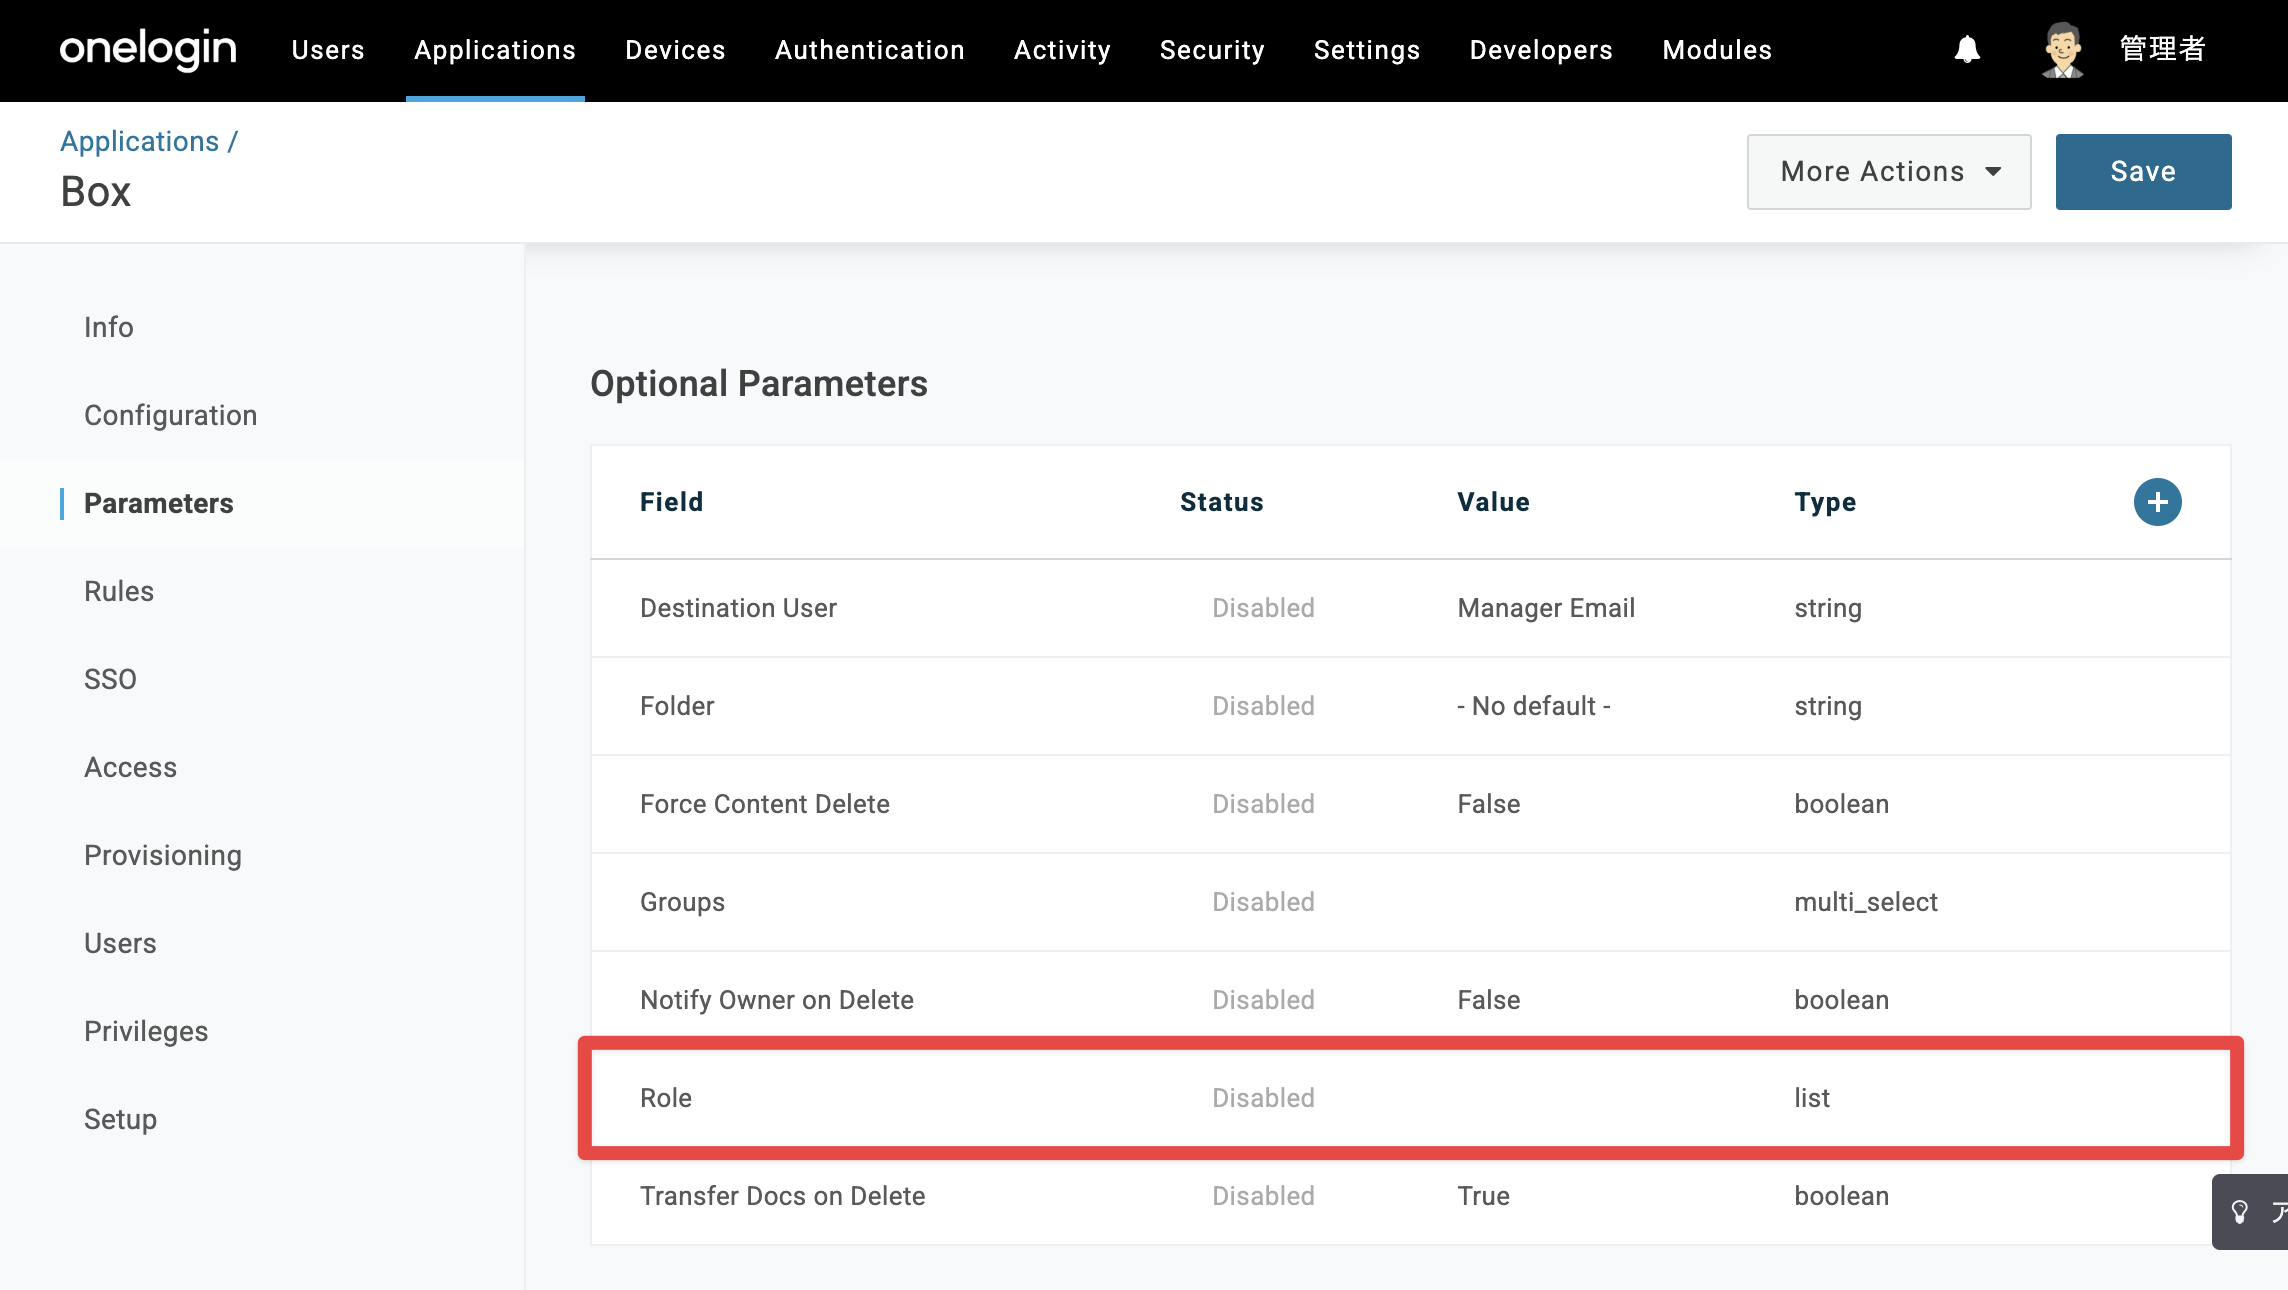
Task: Switch to the Users sidebar tab
Action: click(x=120, y=943)
